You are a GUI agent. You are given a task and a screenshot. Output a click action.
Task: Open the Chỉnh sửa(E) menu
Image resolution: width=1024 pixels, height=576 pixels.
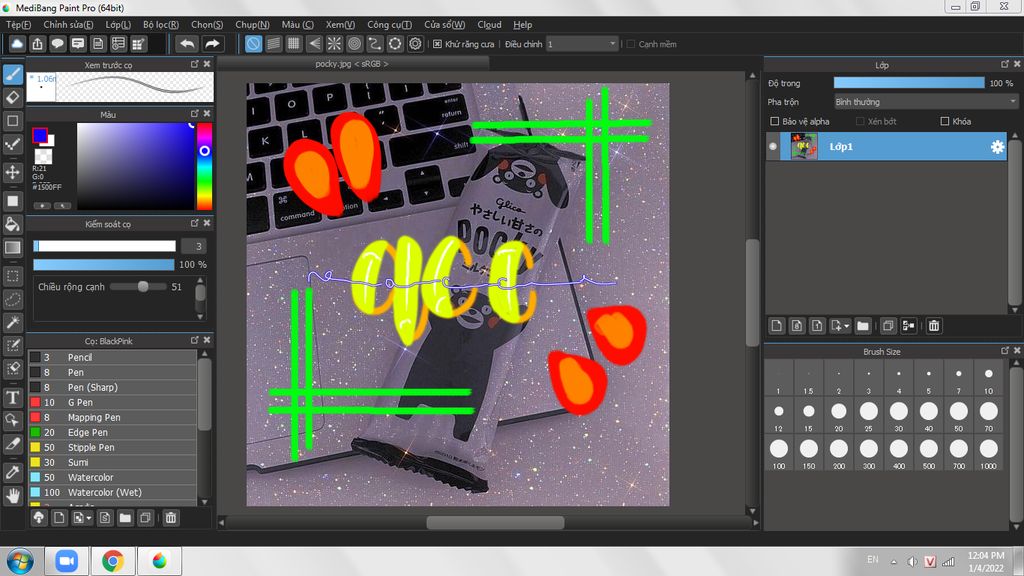coord(68,24)
